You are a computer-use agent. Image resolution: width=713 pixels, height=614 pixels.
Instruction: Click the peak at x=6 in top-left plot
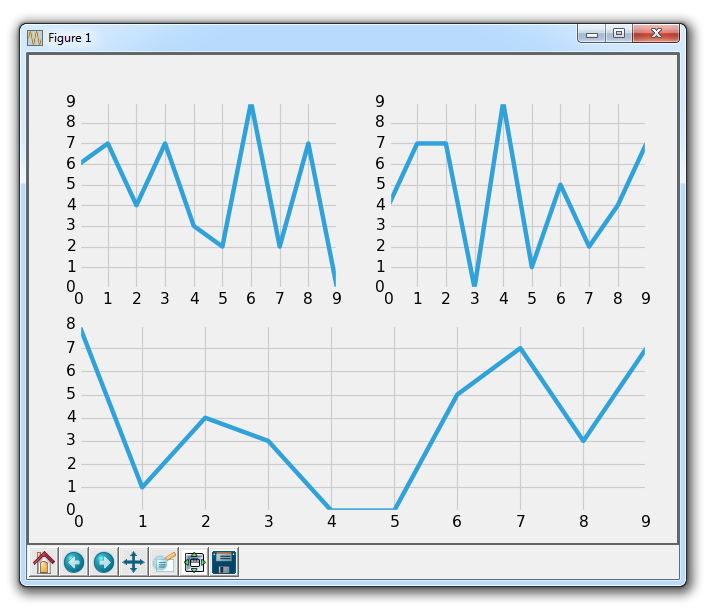pos(251,104)
